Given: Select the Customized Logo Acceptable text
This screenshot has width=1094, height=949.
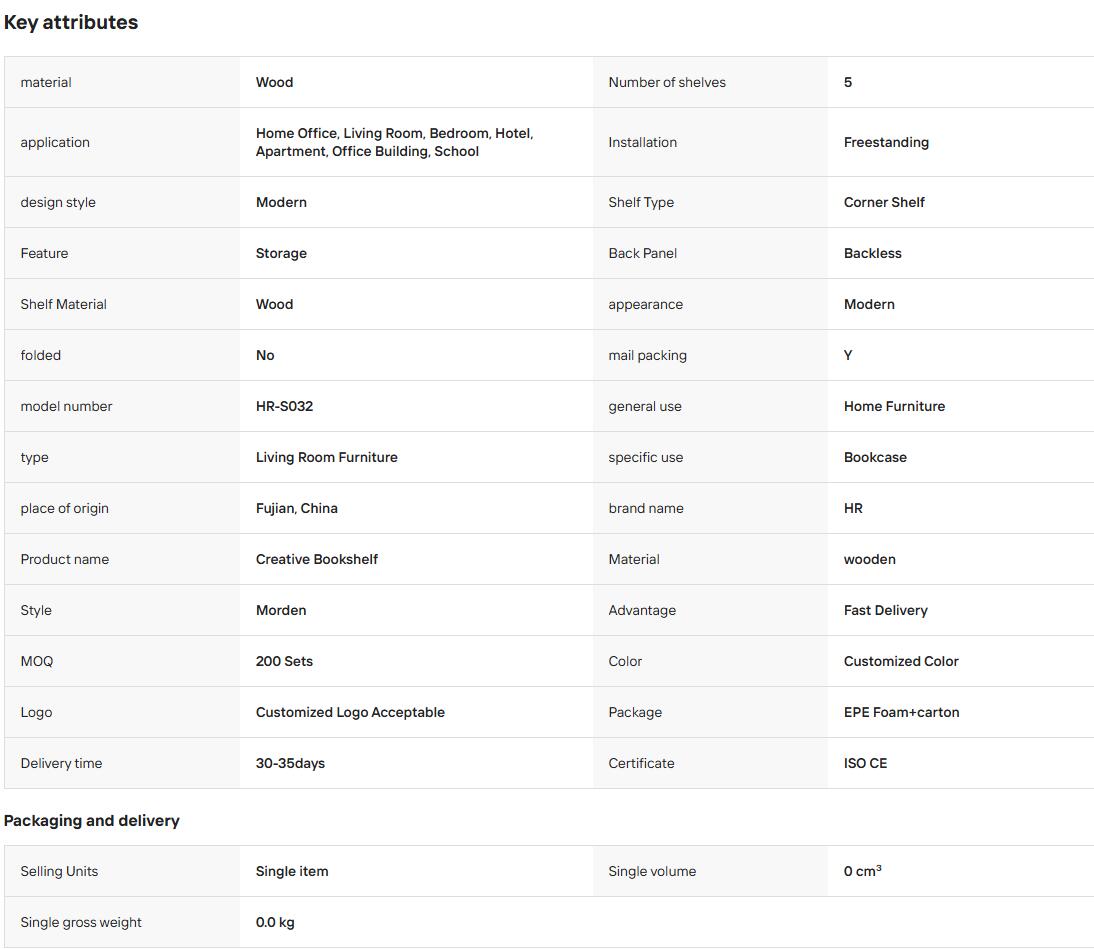Looking at the screenshot, I should pyautogui.click(x=350, y=712).
